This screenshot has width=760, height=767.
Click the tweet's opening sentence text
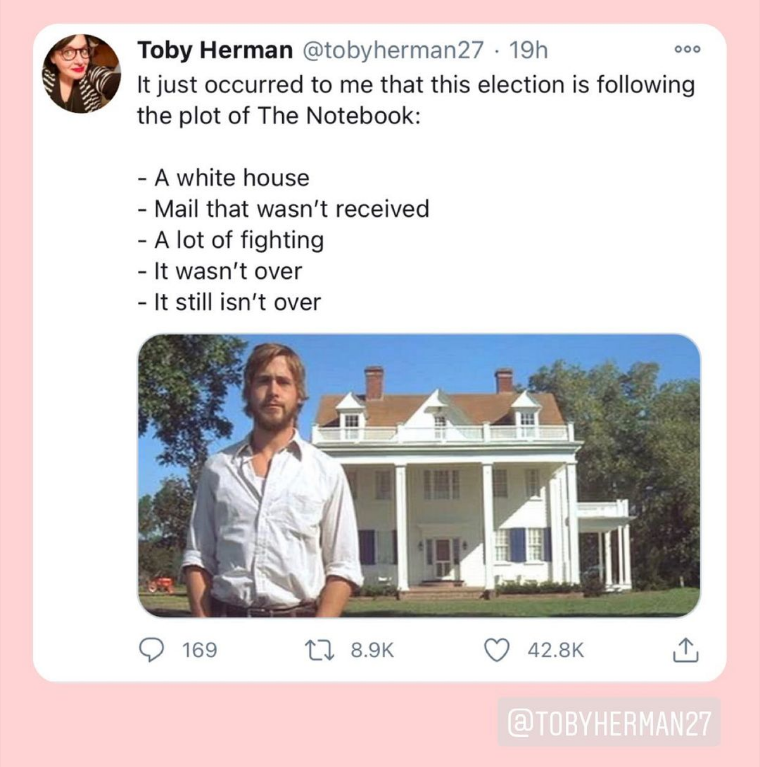416,100
